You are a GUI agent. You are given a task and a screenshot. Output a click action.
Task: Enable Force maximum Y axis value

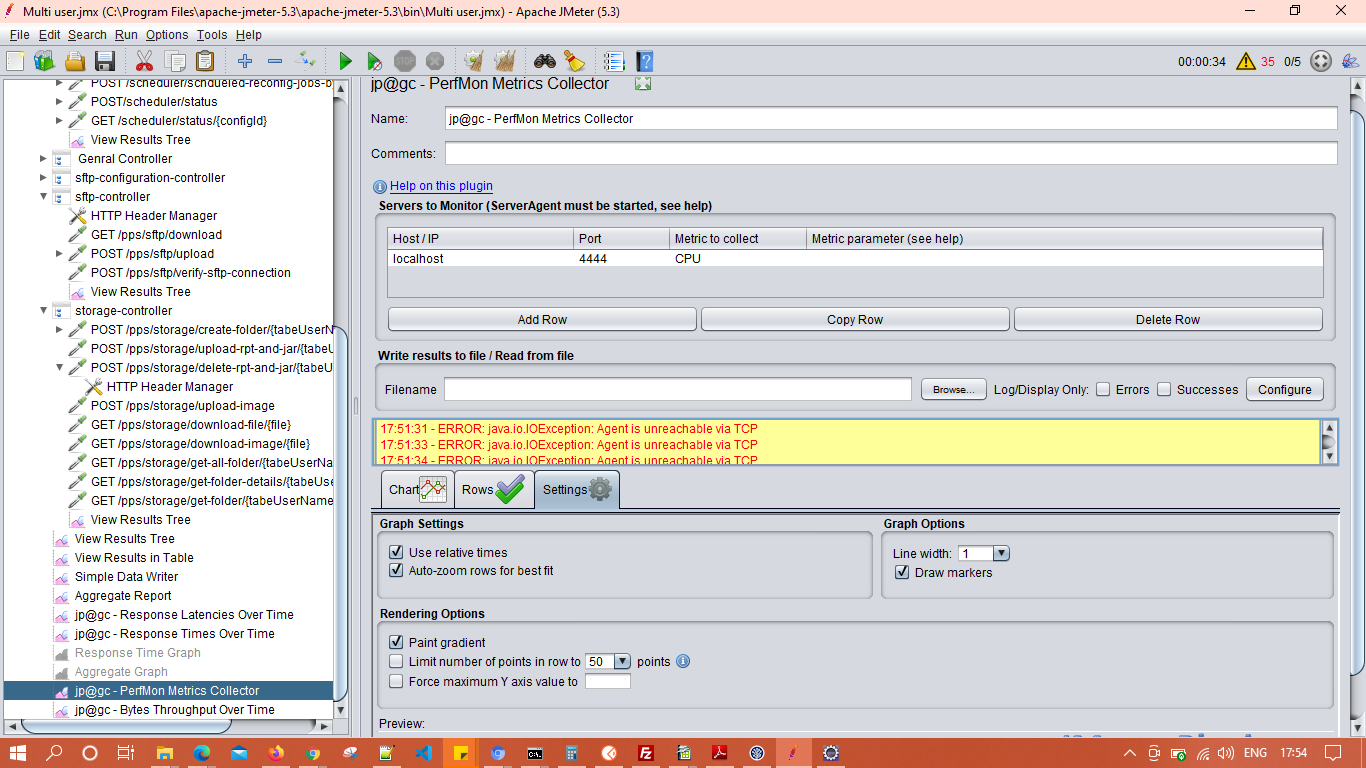tap(396, 682)
